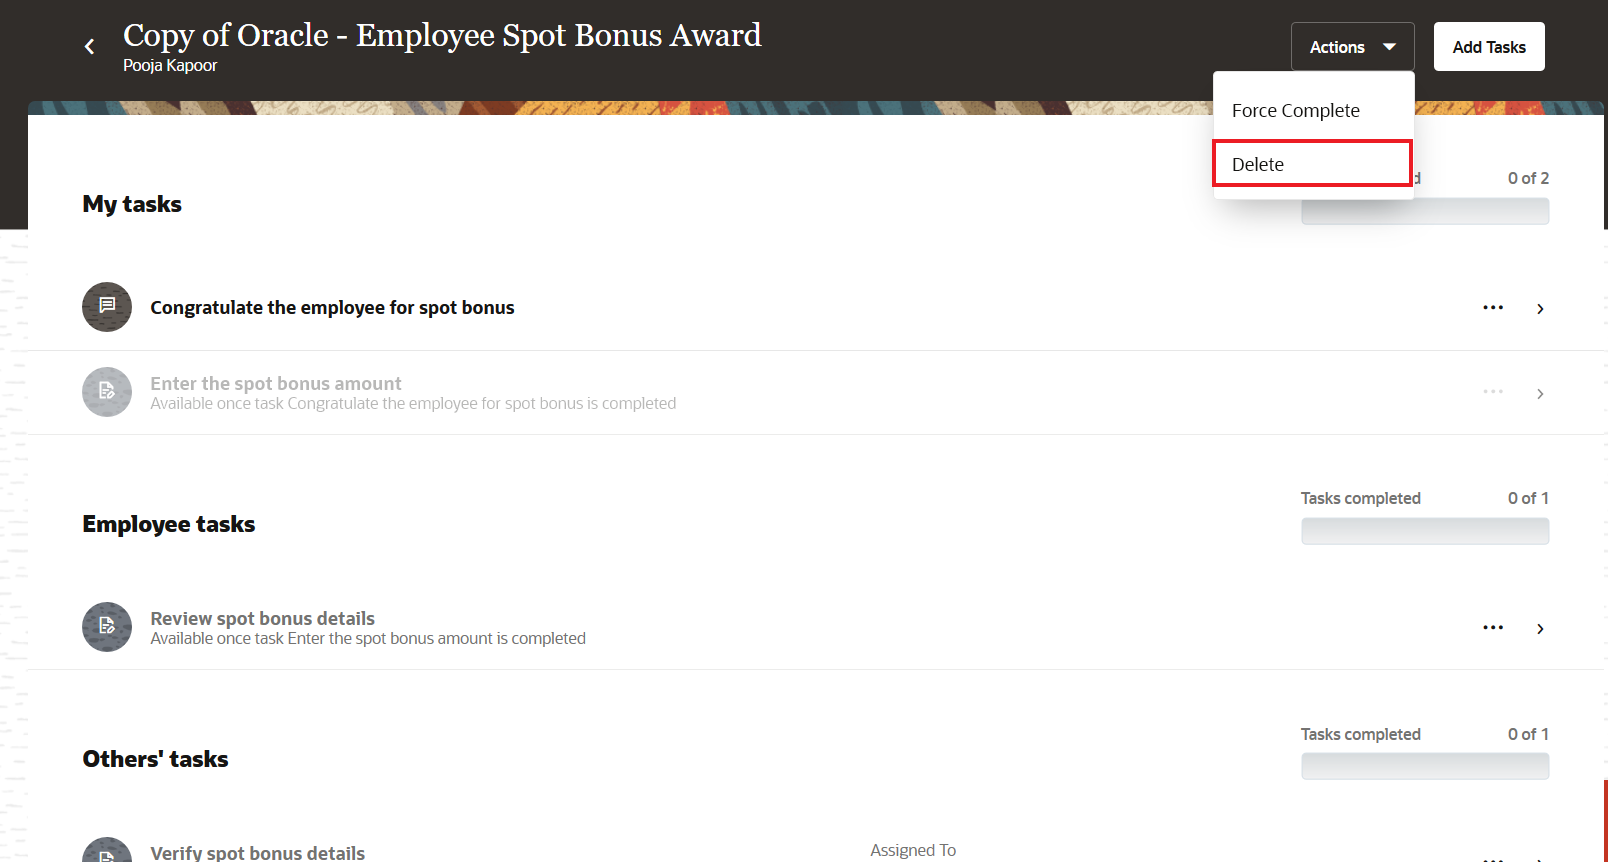Click the Others' tasks progress bar
This screenshot has height=862, width=1608.
coord(1425,766)
